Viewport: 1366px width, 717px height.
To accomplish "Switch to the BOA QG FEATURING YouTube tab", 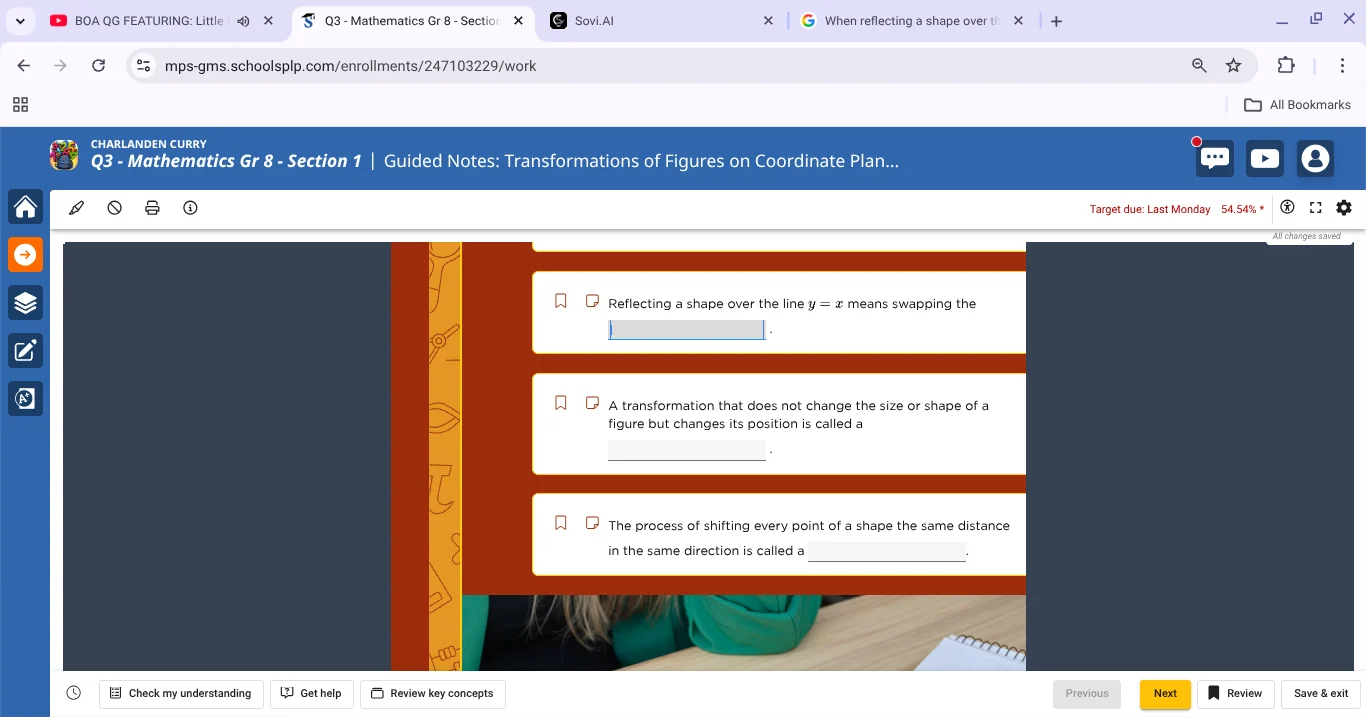I will (x=150, y=21).
